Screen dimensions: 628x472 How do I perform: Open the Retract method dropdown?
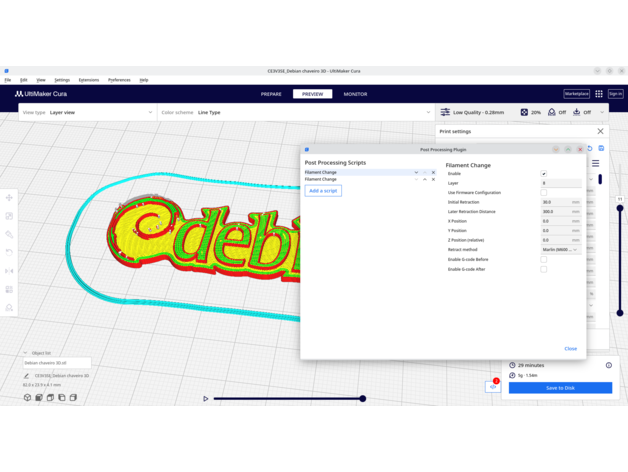(x=561, y=250)
